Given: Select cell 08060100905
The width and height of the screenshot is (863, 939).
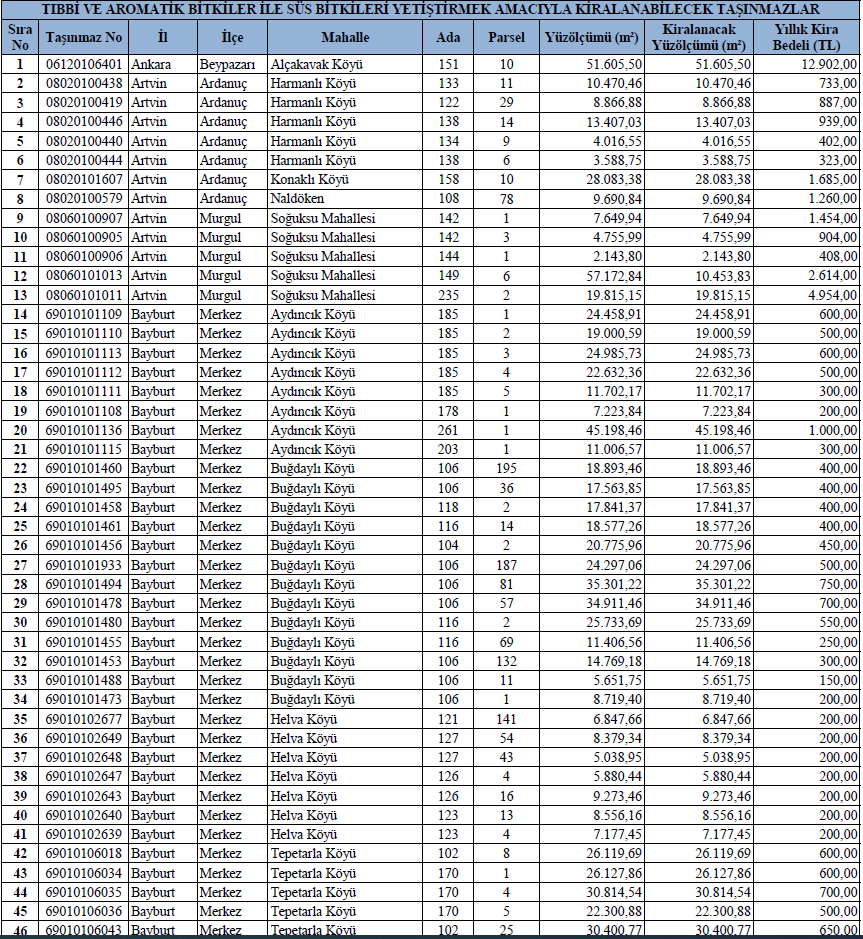Looking at the screenshot, I should 84,237.
